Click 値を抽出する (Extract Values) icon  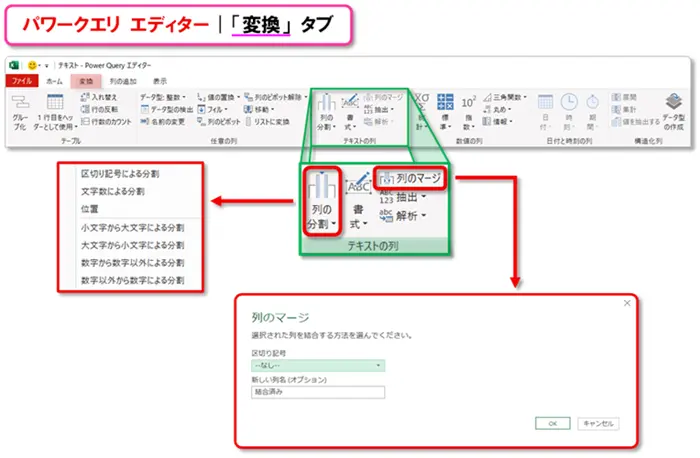click(x=617, y=121)
